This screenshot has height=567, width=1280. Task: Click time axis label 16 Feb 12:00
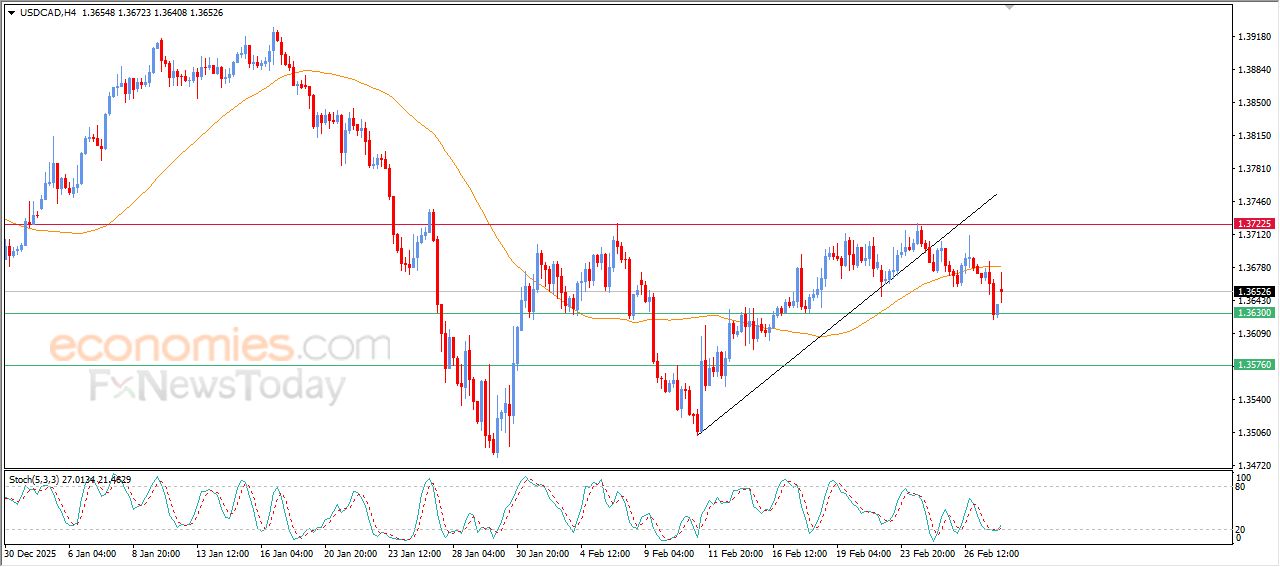[x=798, y=553]
